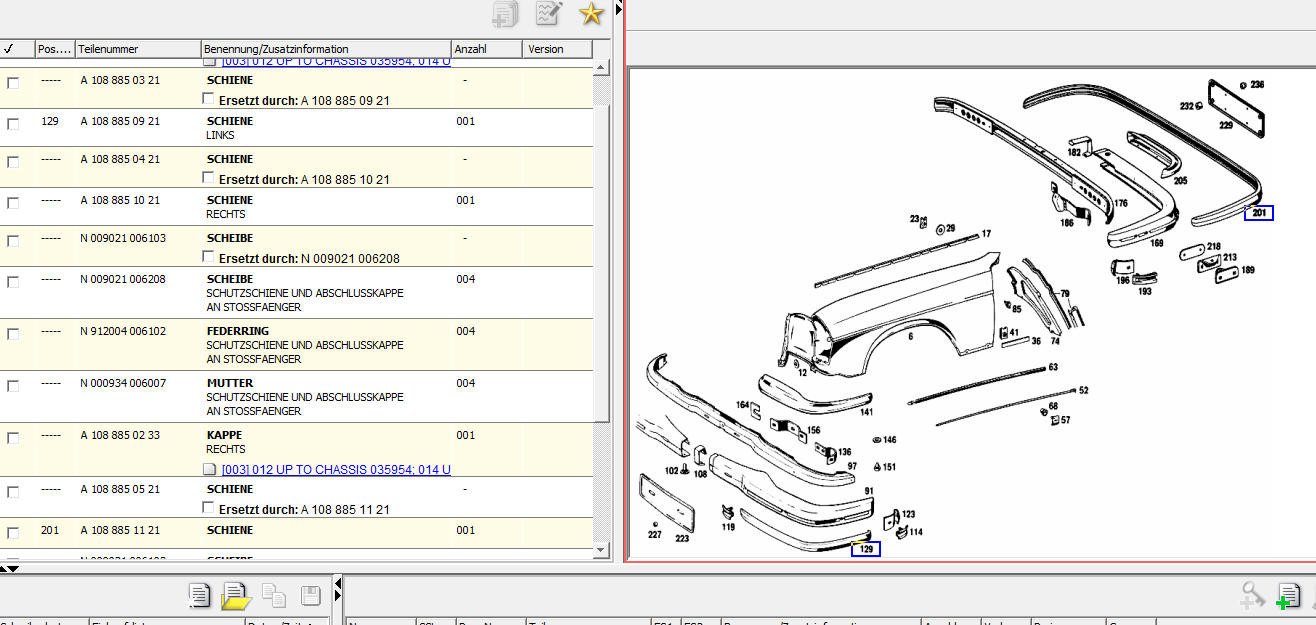
Task: Click callout 205 in the diagram
Action: 1180,181
